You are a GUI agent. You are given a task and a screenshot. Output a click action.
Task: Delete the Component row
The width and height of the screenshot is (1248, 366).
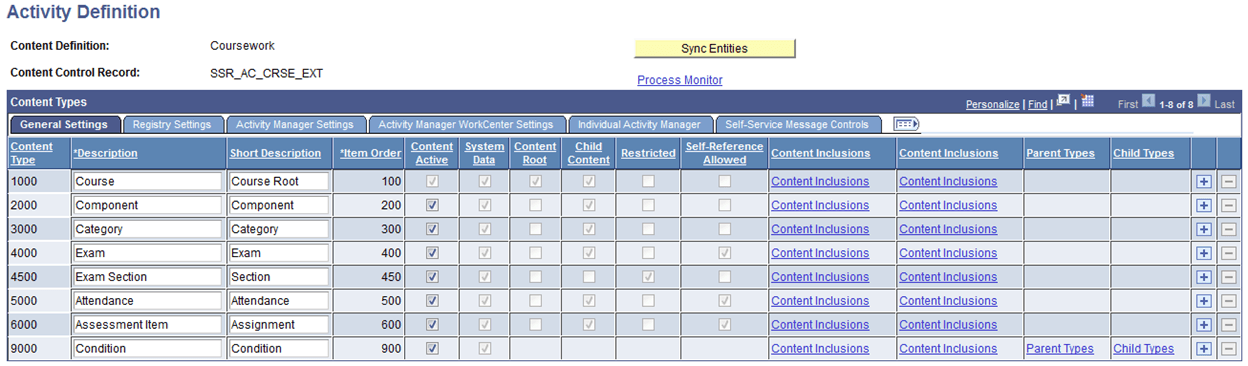click(x=1228, y=205)
